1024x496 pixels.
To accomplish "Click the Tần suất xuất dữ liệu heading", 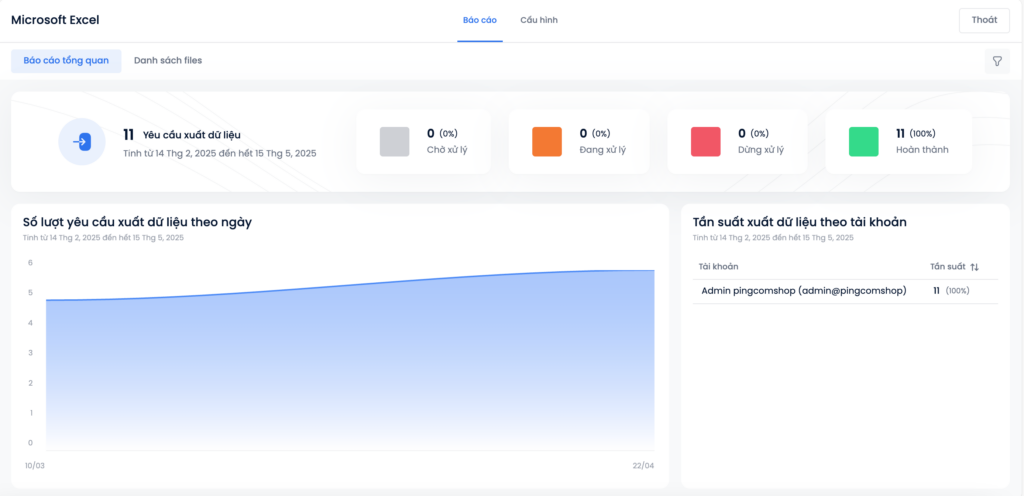I will 799,222.
